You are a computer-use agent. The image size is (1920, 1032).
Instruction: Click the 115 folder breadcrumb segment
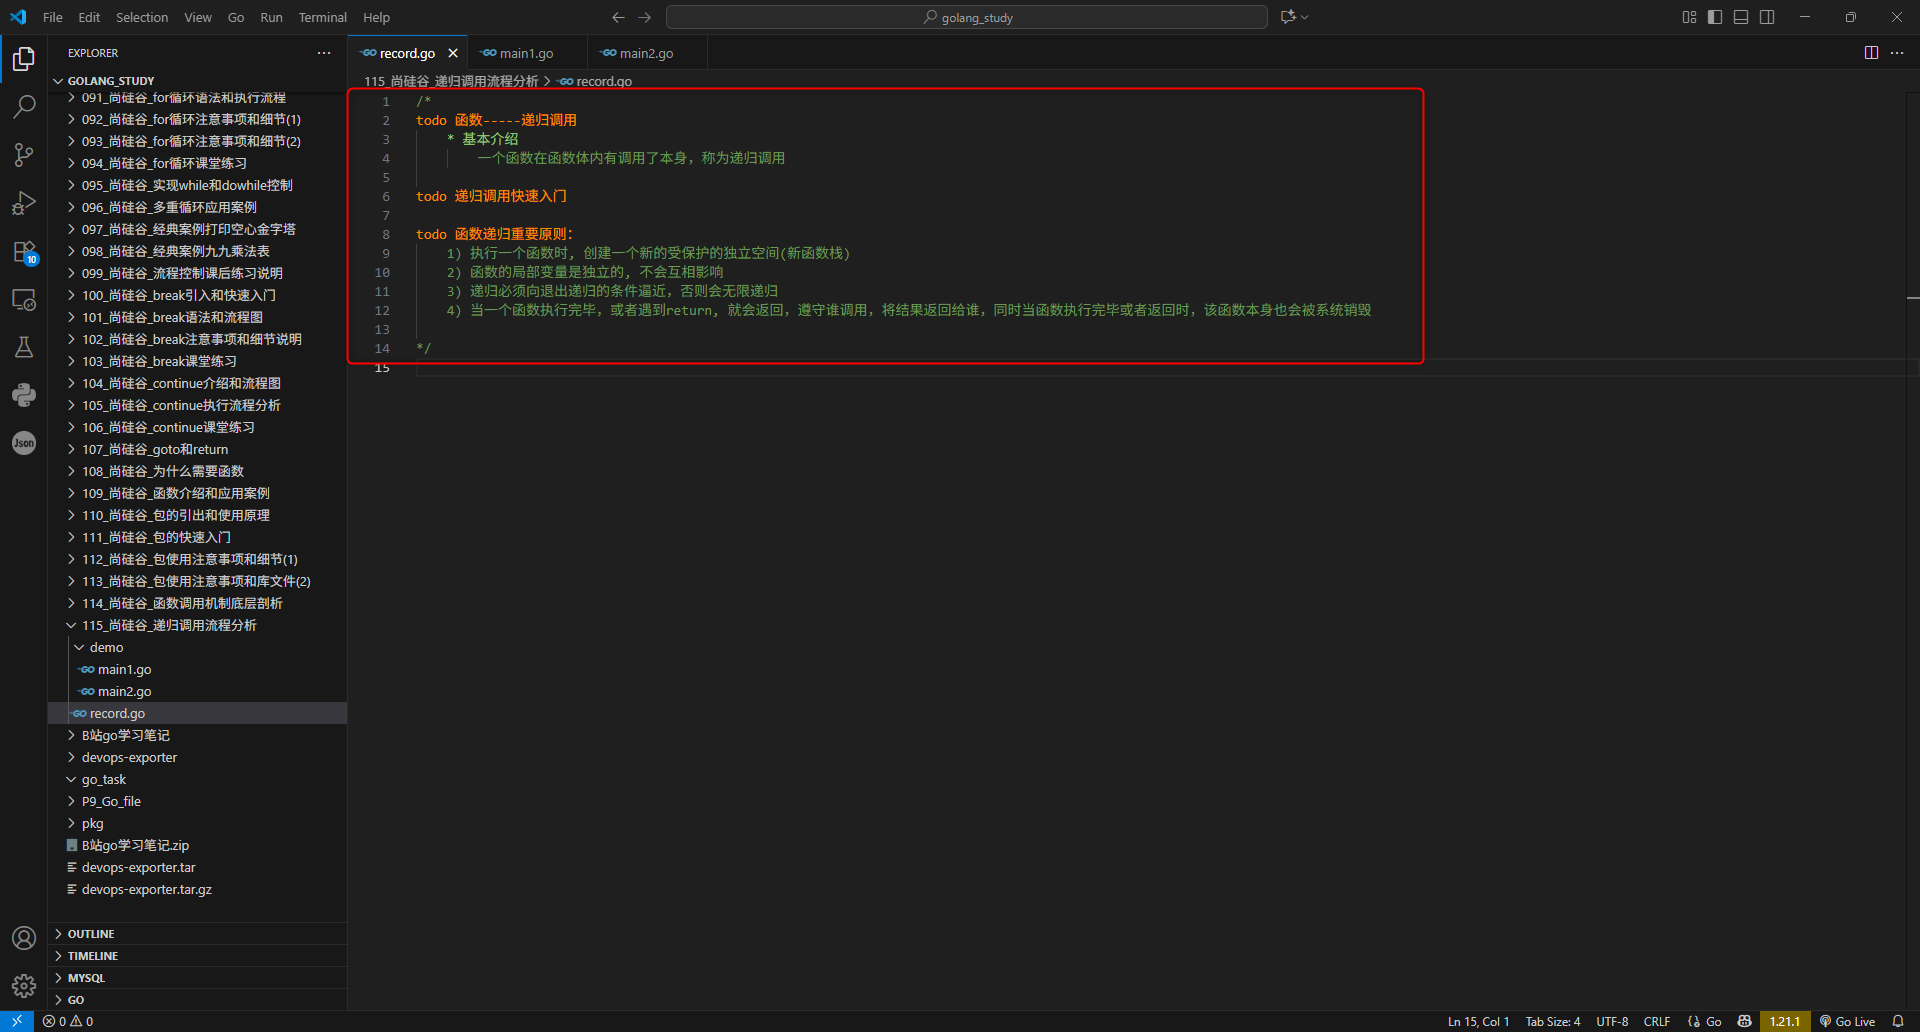(451, 81)
